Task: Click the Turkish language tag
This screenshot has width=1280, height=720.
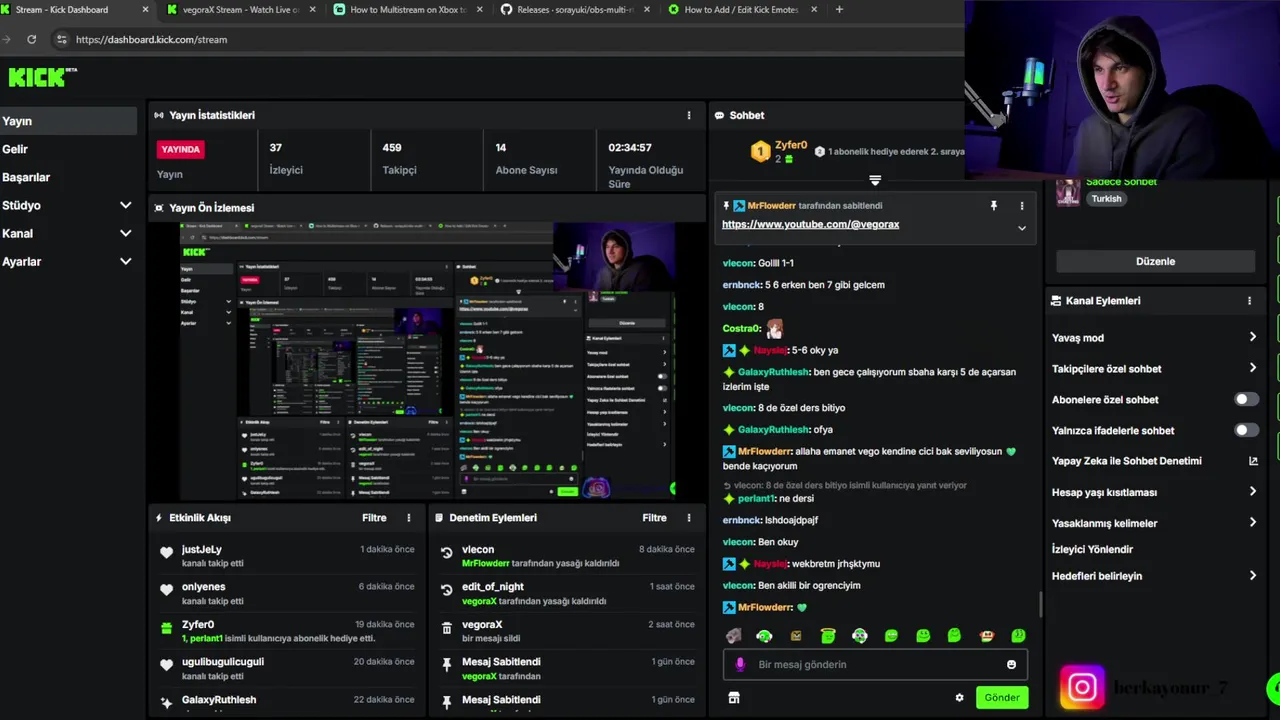Action: coord(1106,198)
